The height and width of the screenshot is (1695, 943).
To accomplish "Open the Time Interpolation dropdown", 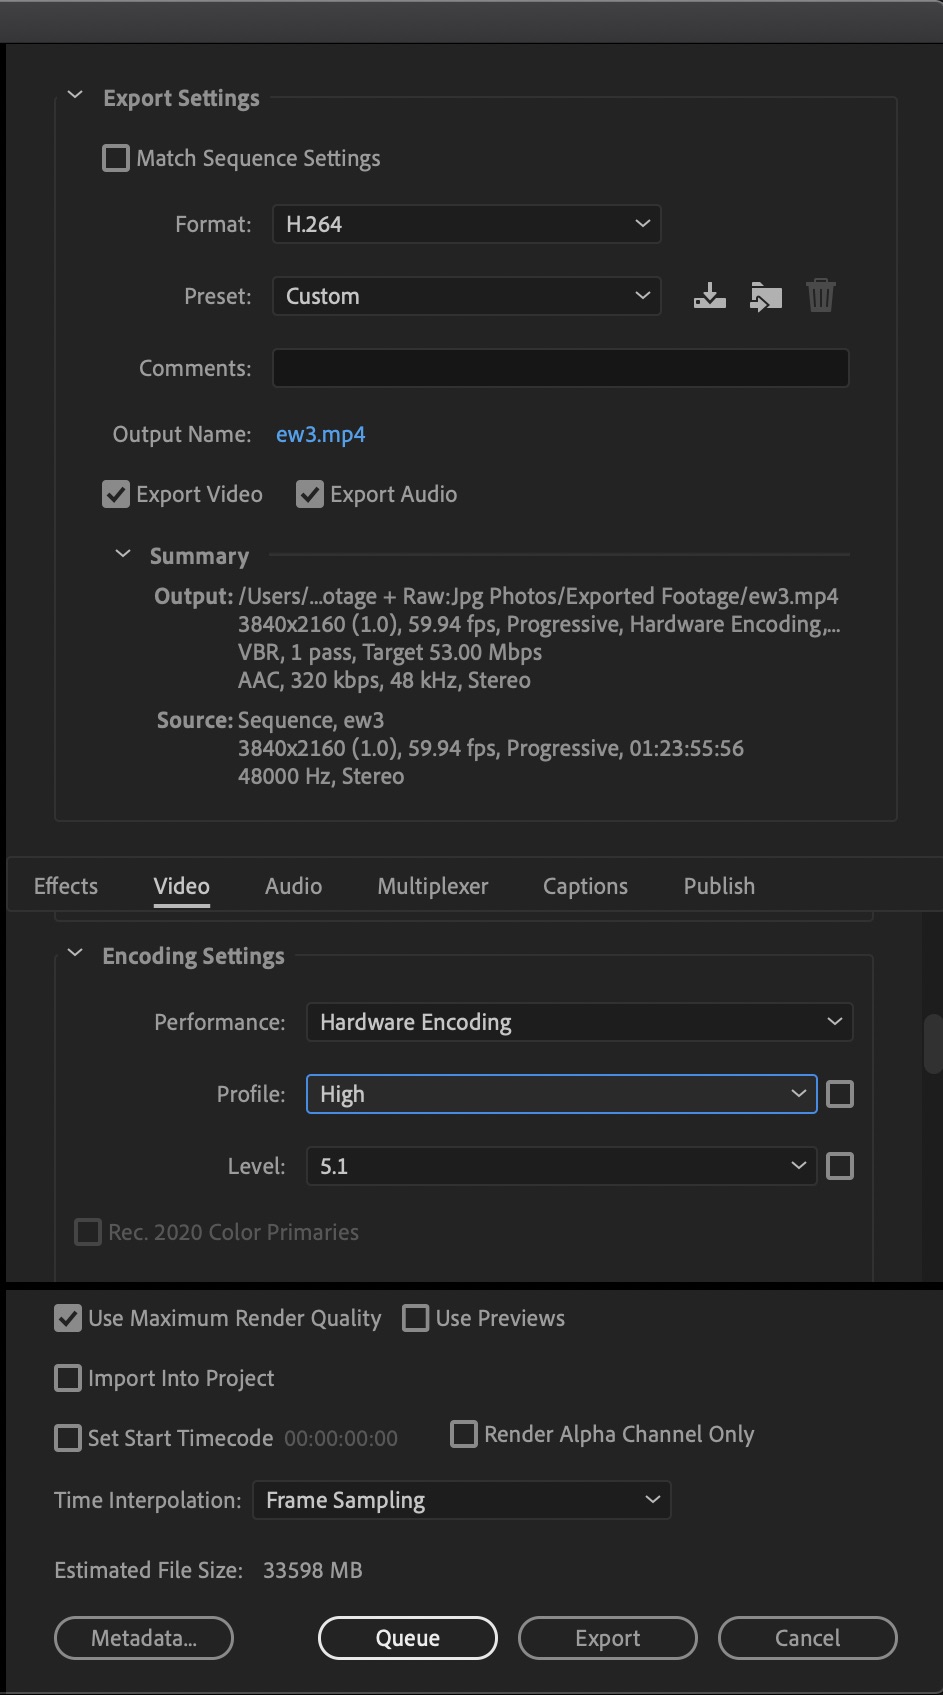I will (x=461, y=1500).
